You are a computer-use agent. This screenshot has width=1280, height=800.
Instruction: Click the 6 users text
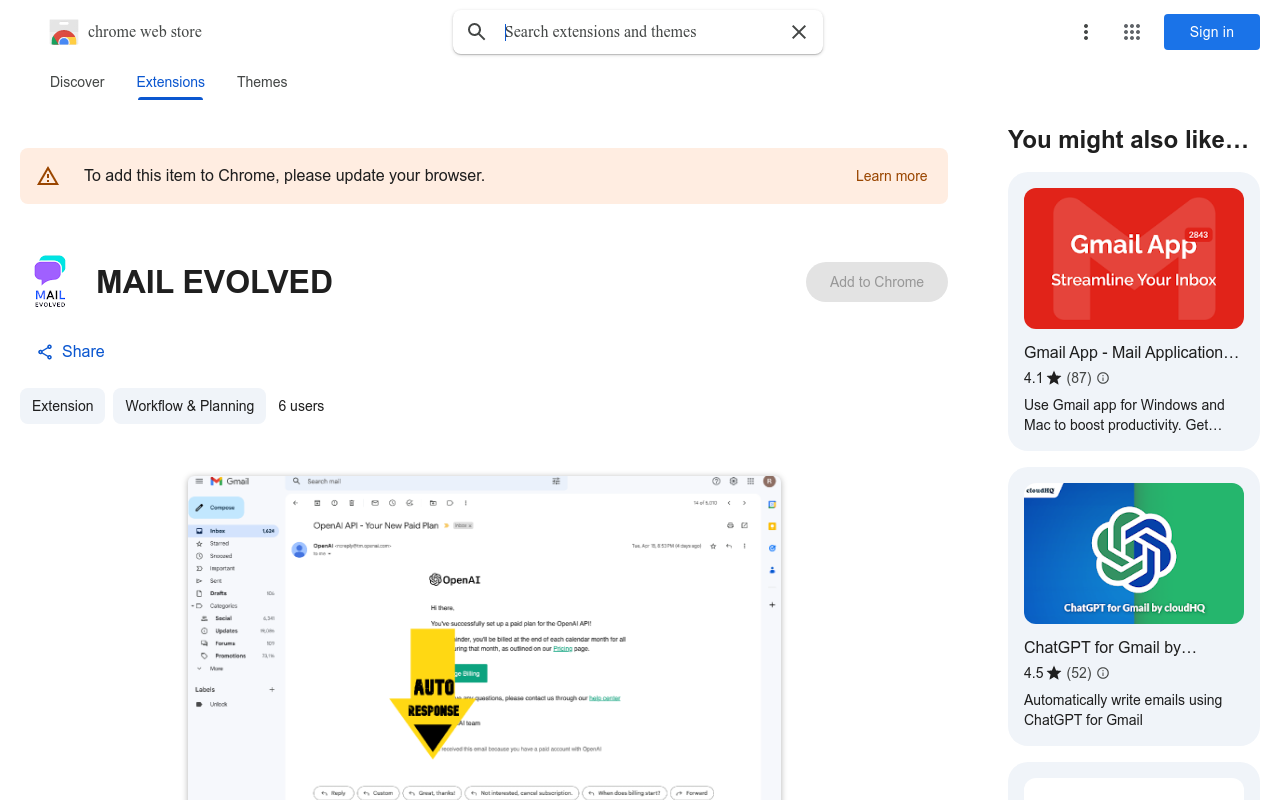[x=301, y=406]
